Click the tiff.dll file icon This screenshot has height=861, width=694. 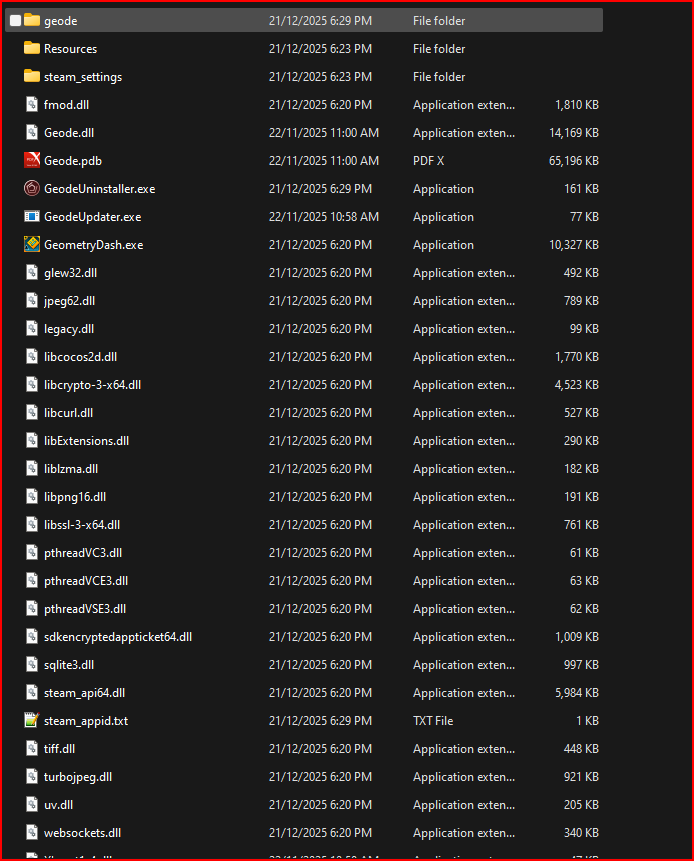pos(32,748)
